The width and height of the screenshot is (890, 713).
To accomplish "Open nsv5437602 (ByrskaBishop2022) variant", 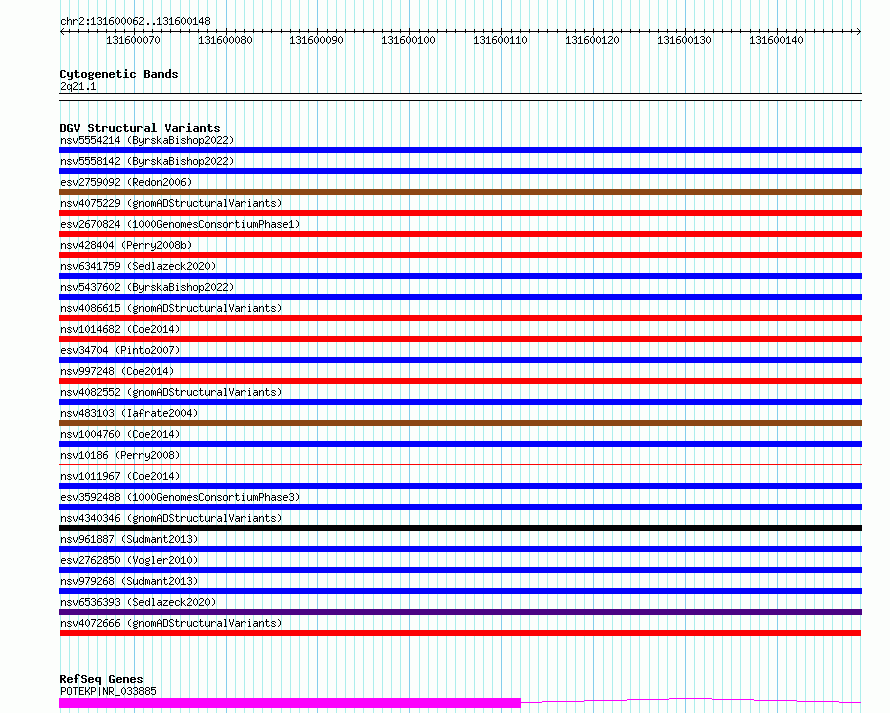I will [x=147, y=287].
